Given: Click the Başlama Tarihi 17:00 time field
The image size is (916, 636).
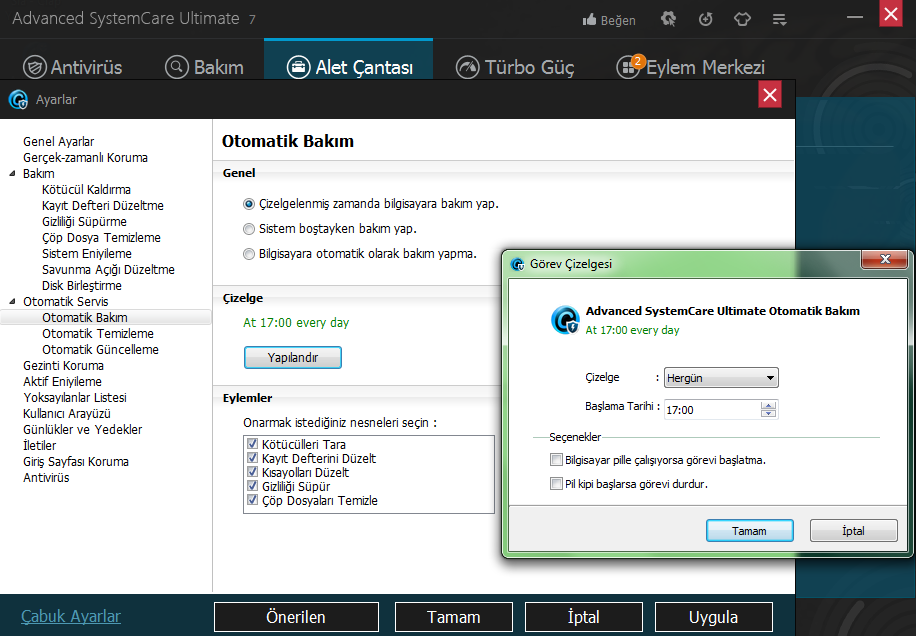Looking at the screenshot, I should point(710,410).
